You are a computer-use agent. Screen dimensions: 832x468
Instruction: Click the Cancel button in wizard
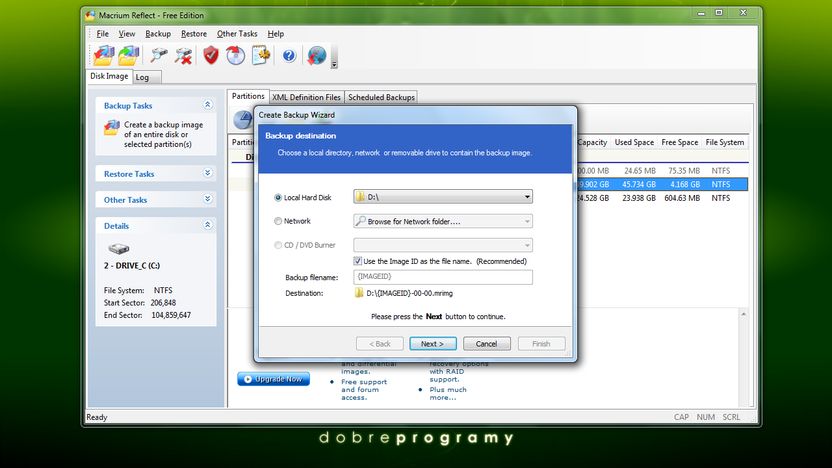coord(487,344)
